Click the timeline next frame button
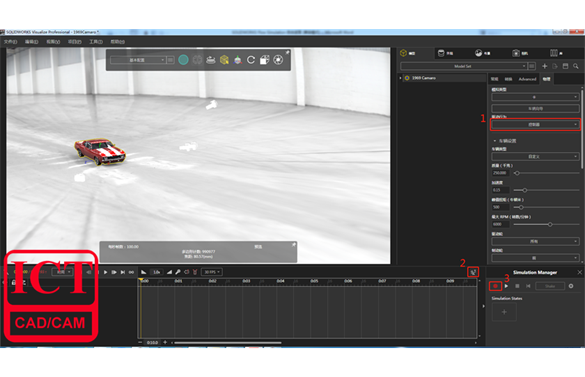Viewport: 585px width, 377px height. click(114, 272)
